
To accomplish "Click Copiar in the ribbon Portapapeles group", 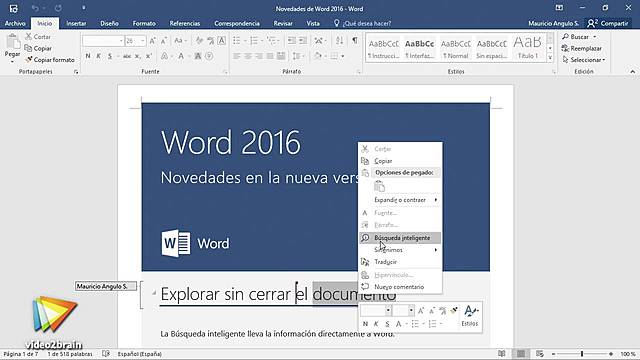I will 38,48.
